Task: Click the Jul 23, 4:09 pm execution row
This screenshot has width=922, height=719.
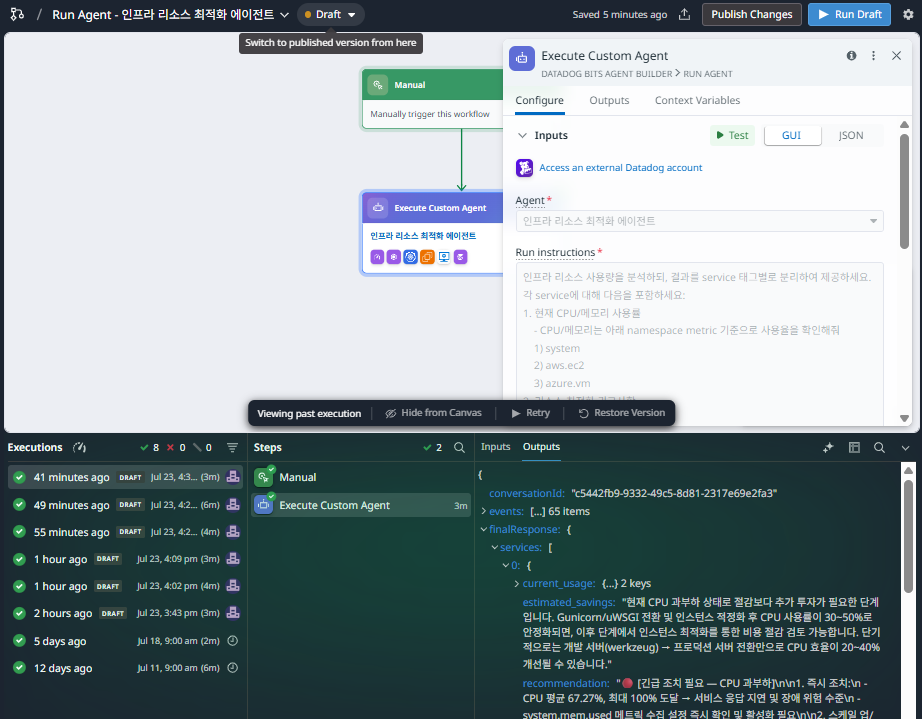Action: [x=125, y=559]
